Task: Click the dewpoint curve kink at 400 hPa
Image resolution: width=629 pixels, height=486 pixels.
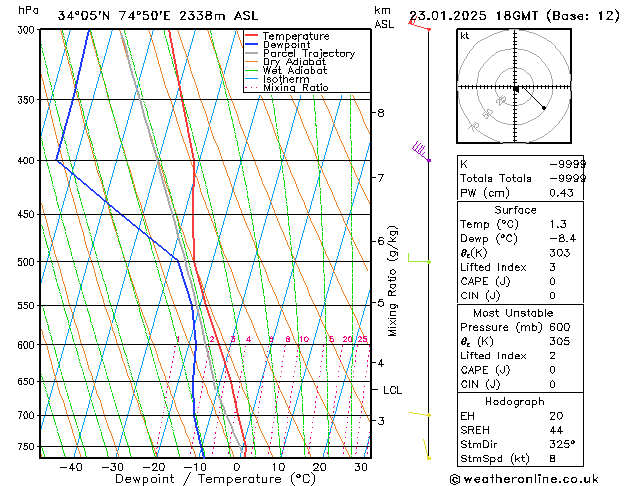Action: (57, 160)
